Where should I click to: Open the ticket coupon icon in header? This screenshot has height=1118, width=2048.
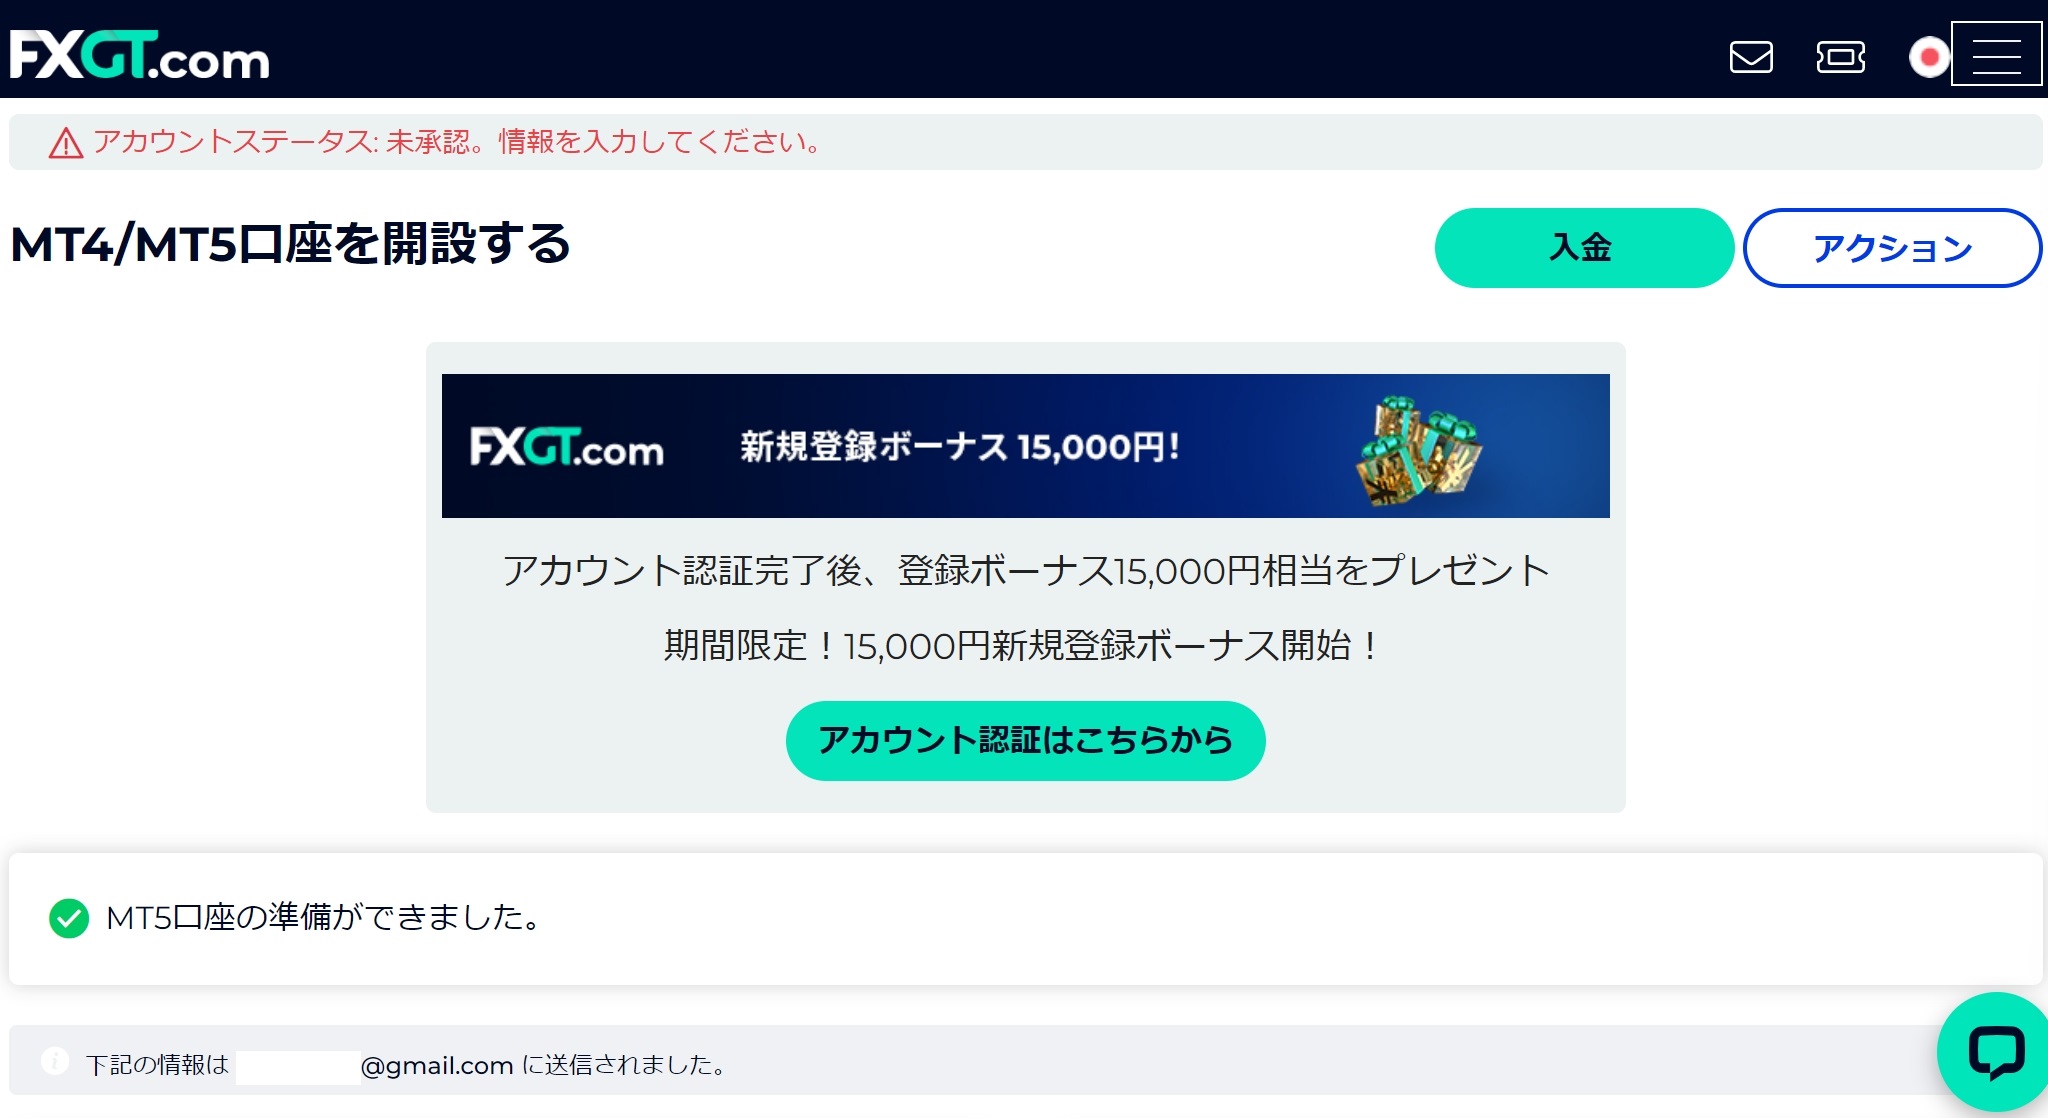click(x=1840, y=57)
